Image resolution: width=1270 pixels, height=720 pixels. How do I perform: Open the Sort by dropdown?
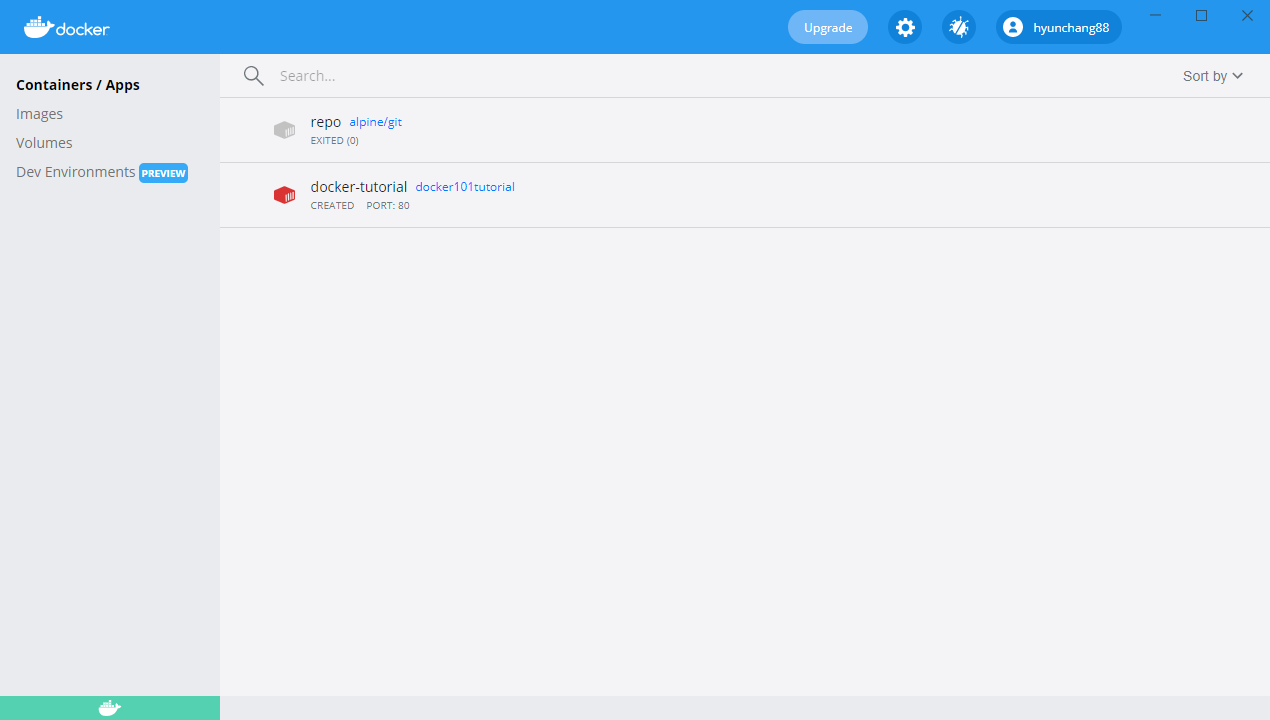click(x=1212, y=76)
